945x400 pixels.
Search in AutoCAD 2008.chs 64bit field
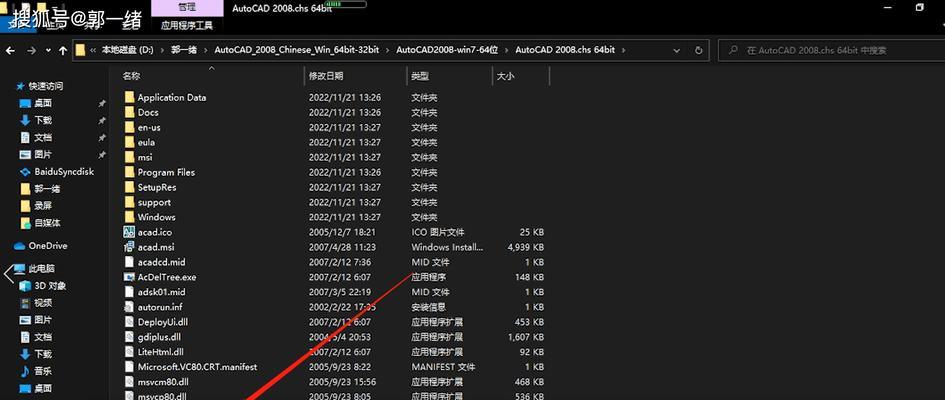point(834,51)
